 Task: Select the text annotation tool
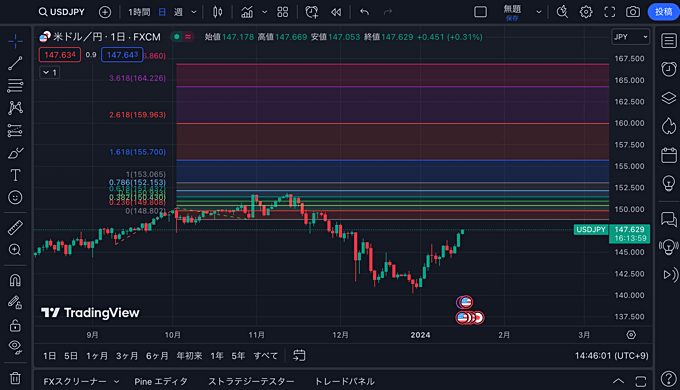15,175
